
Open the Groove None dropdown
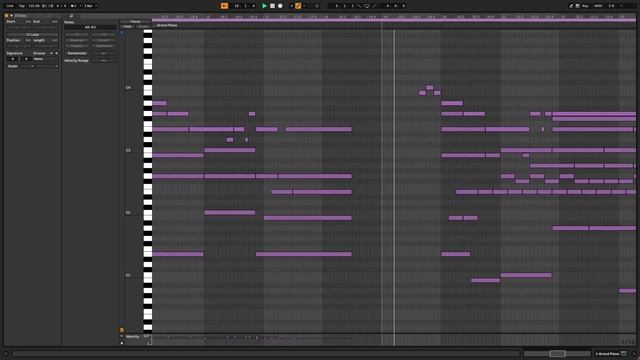click(45, 59)
